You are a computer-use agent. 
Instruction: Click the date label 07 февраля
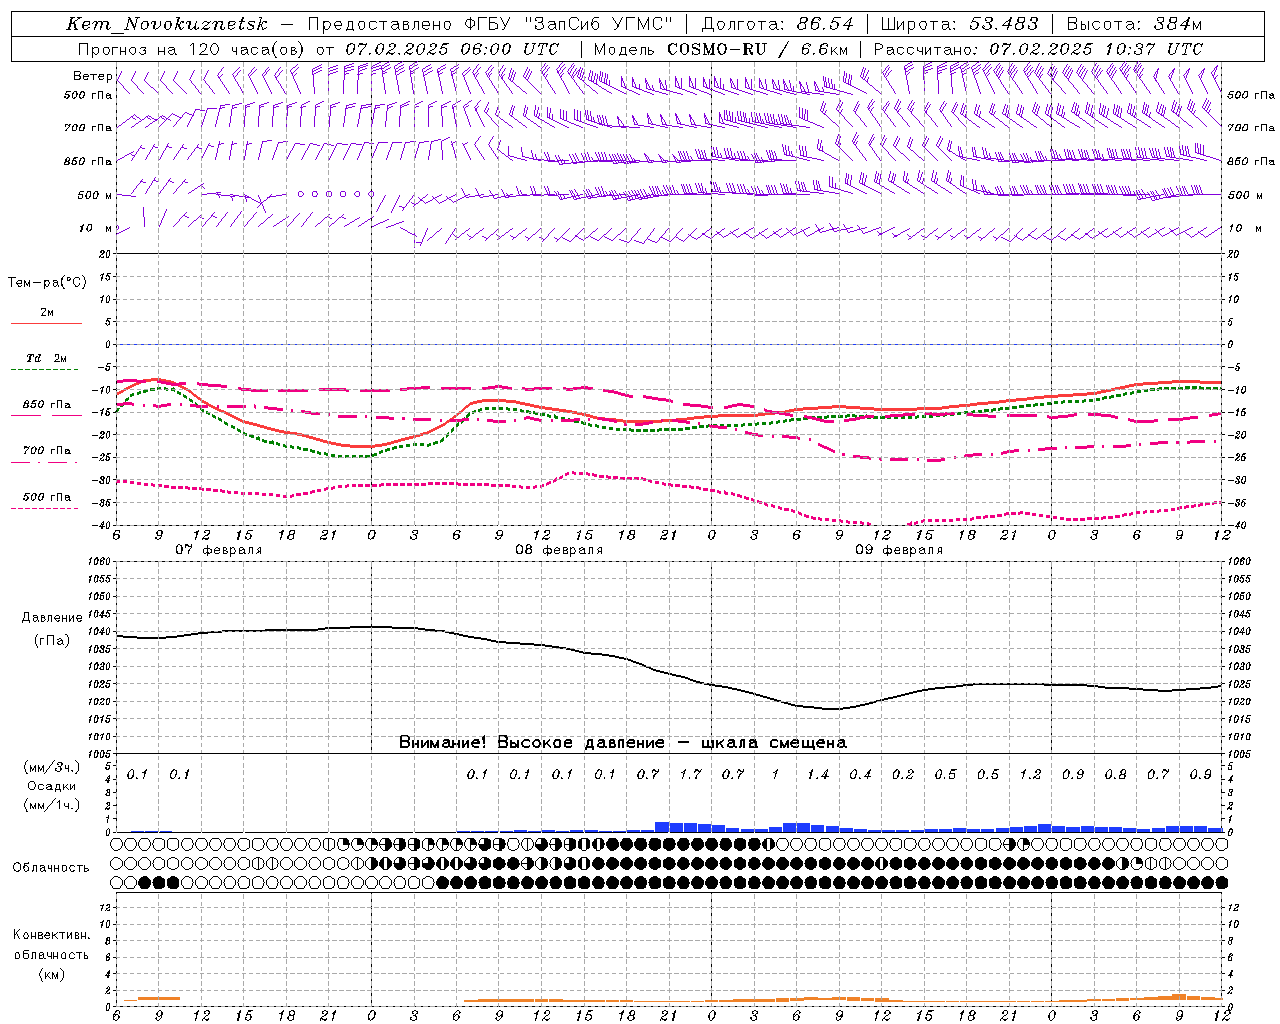tap(219, 550)
